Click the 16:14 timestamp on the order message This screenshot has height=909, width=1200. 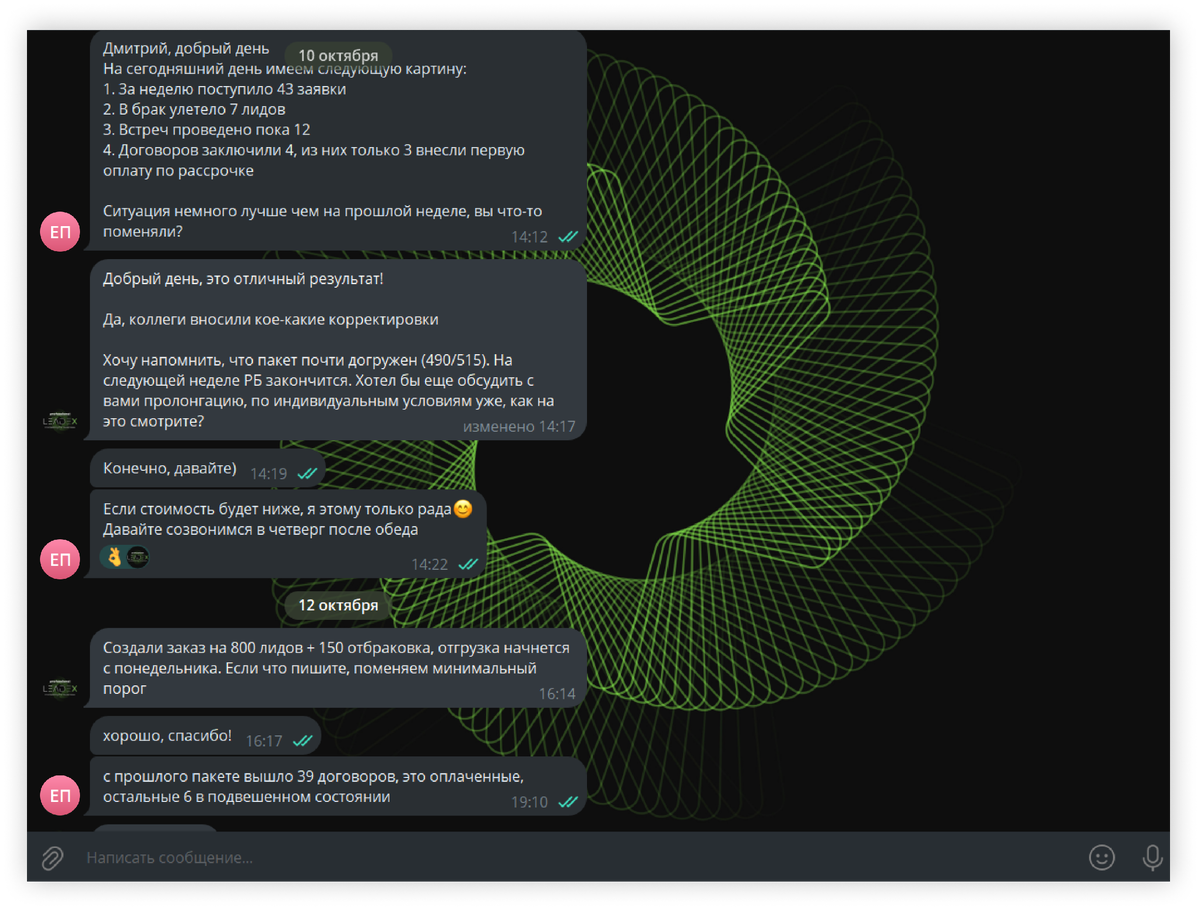(557, 693)
